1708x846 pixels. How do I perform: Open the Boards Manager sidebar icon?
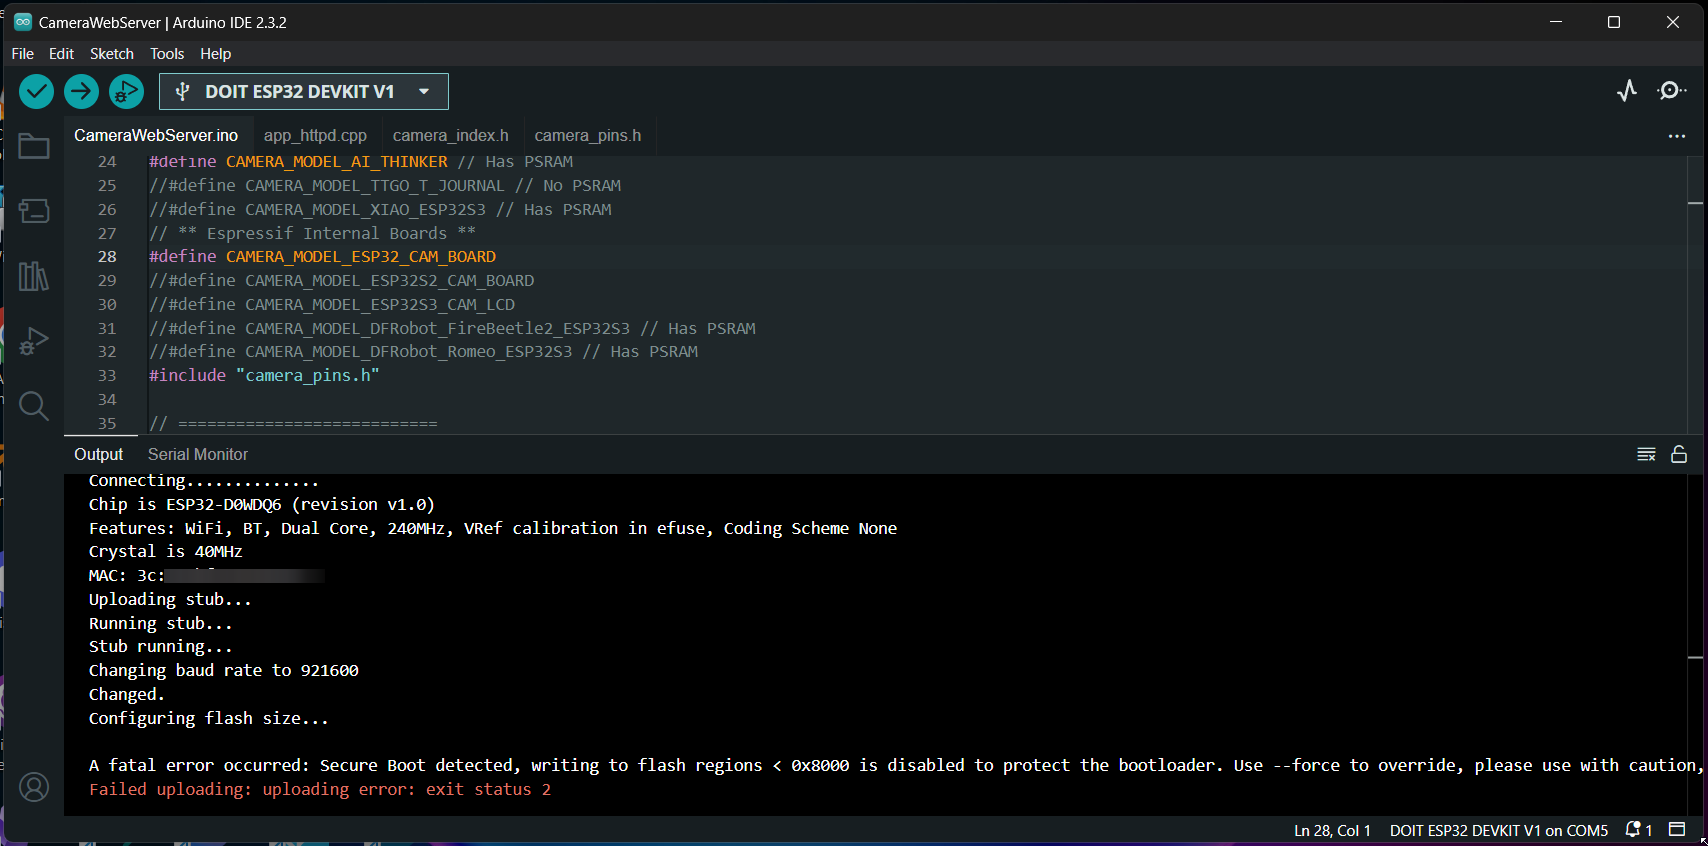pos(34,211)
